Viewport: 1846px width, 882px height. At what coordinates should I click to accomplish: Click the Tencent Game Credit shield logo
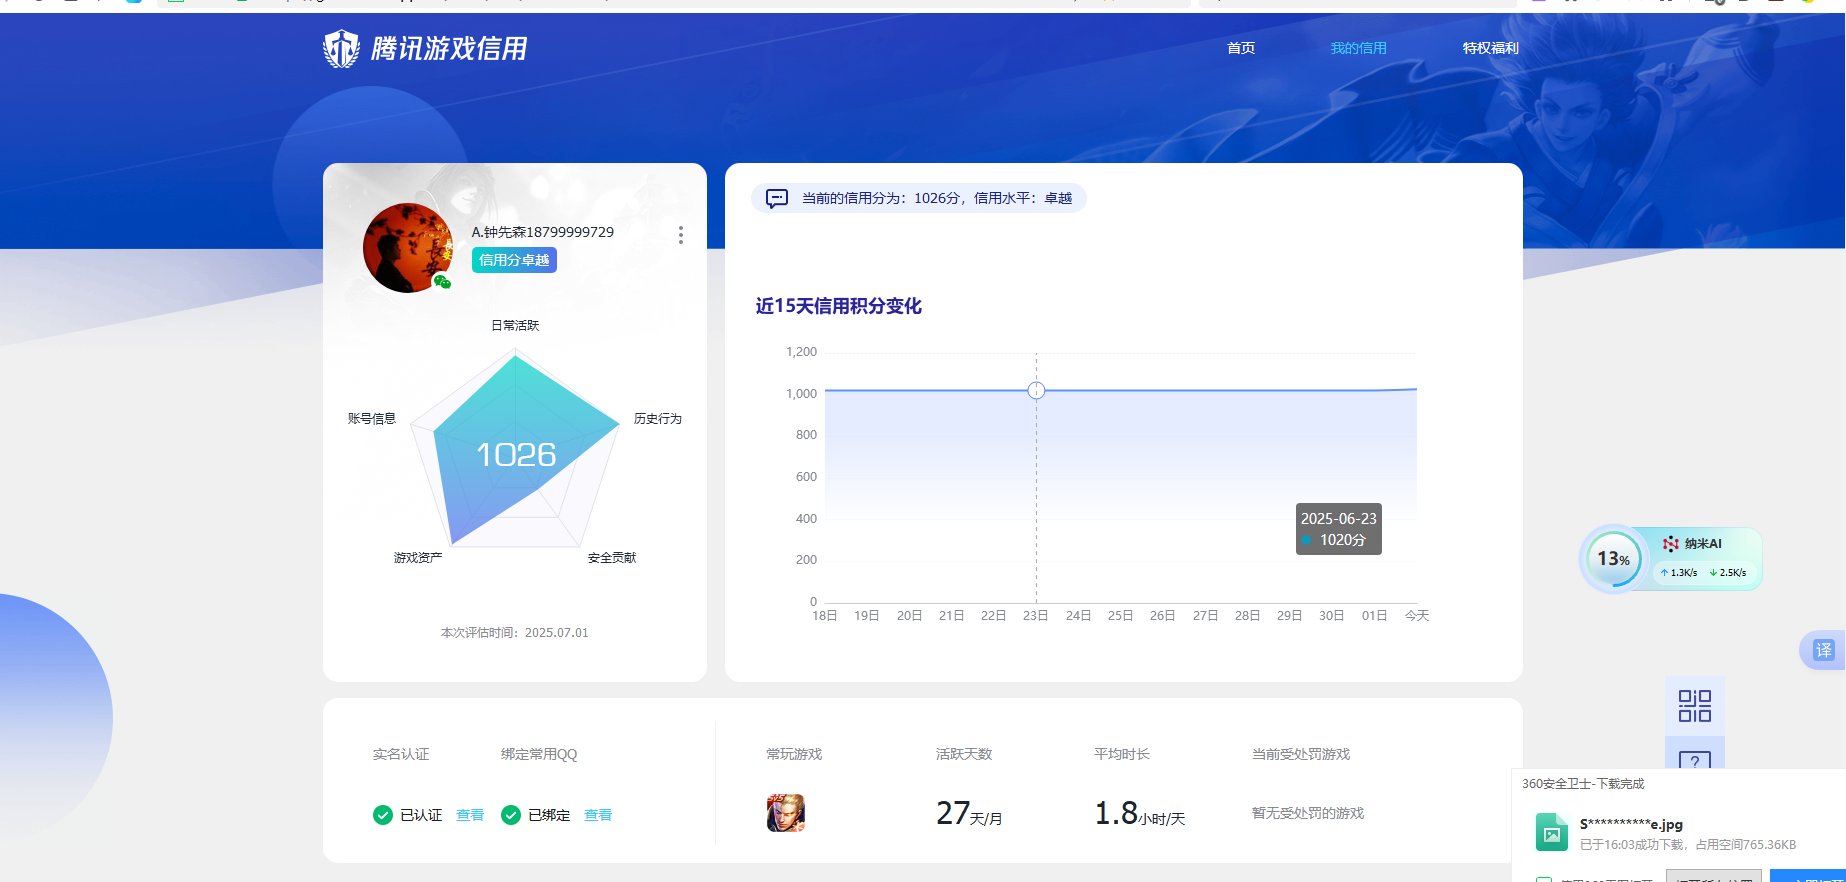tap(341, 48)
